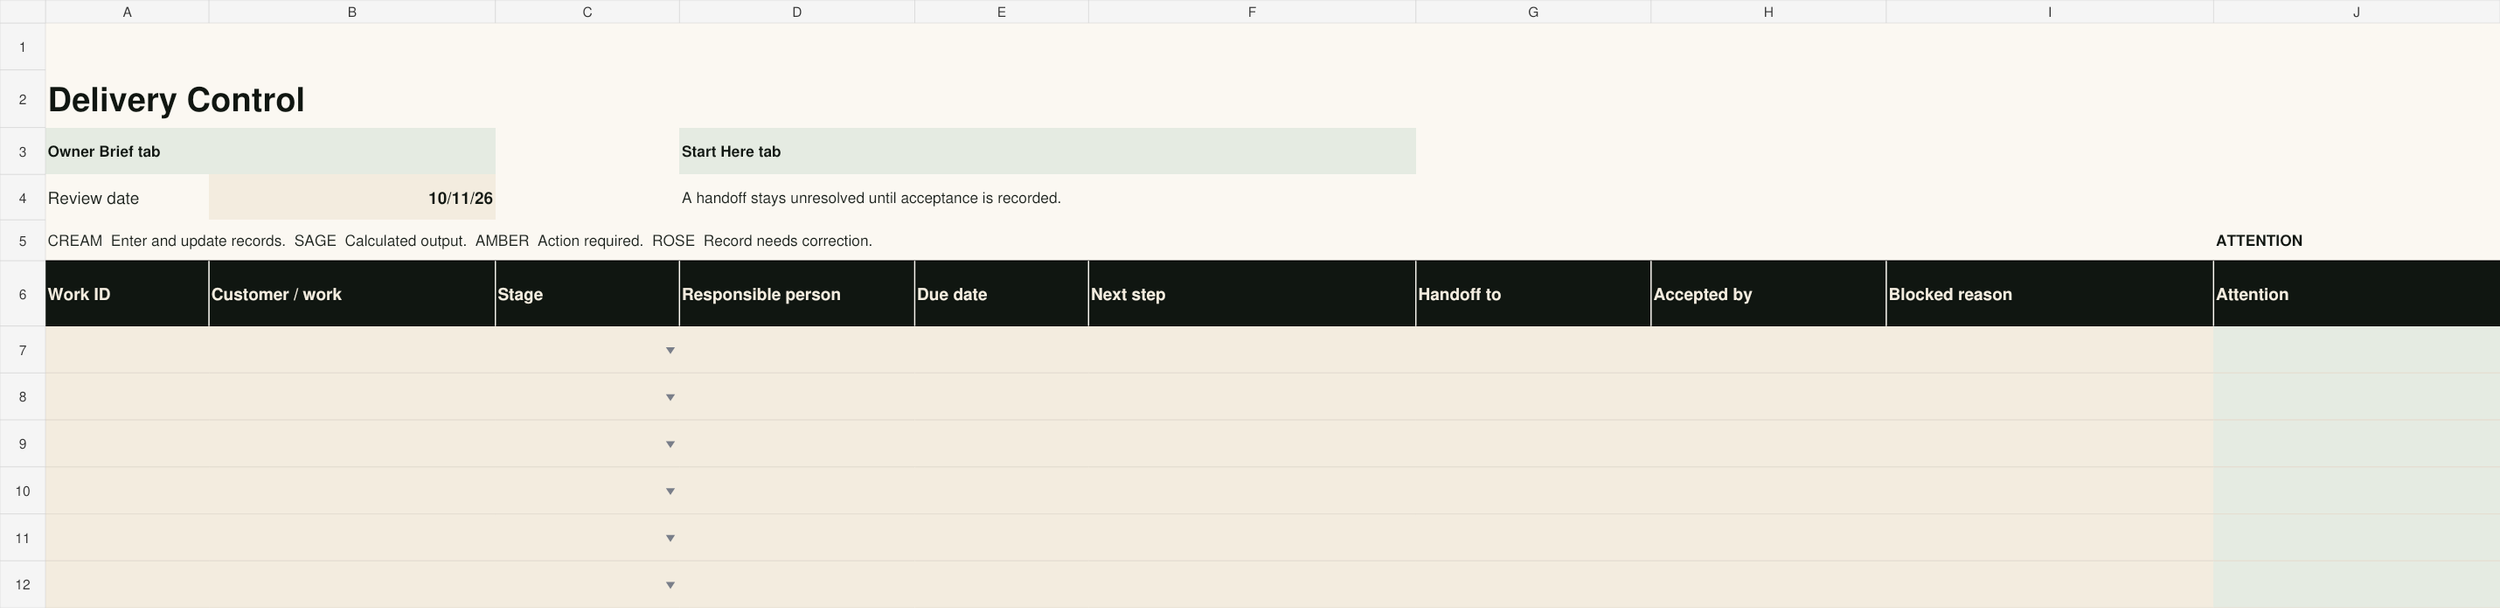Open the Stage dropdown in row 8

pos(670,397)
